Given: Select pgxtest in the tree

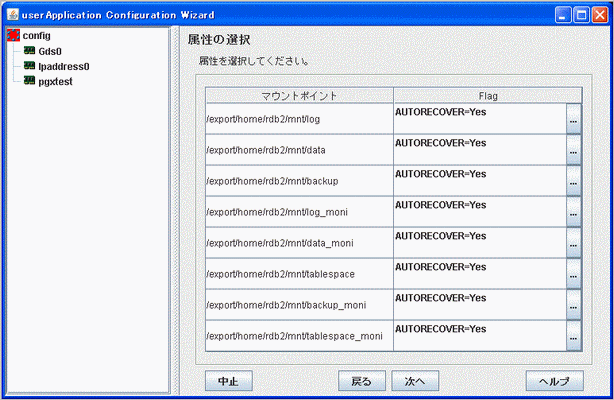Looking at the screenshot, I should click(55, 81).
